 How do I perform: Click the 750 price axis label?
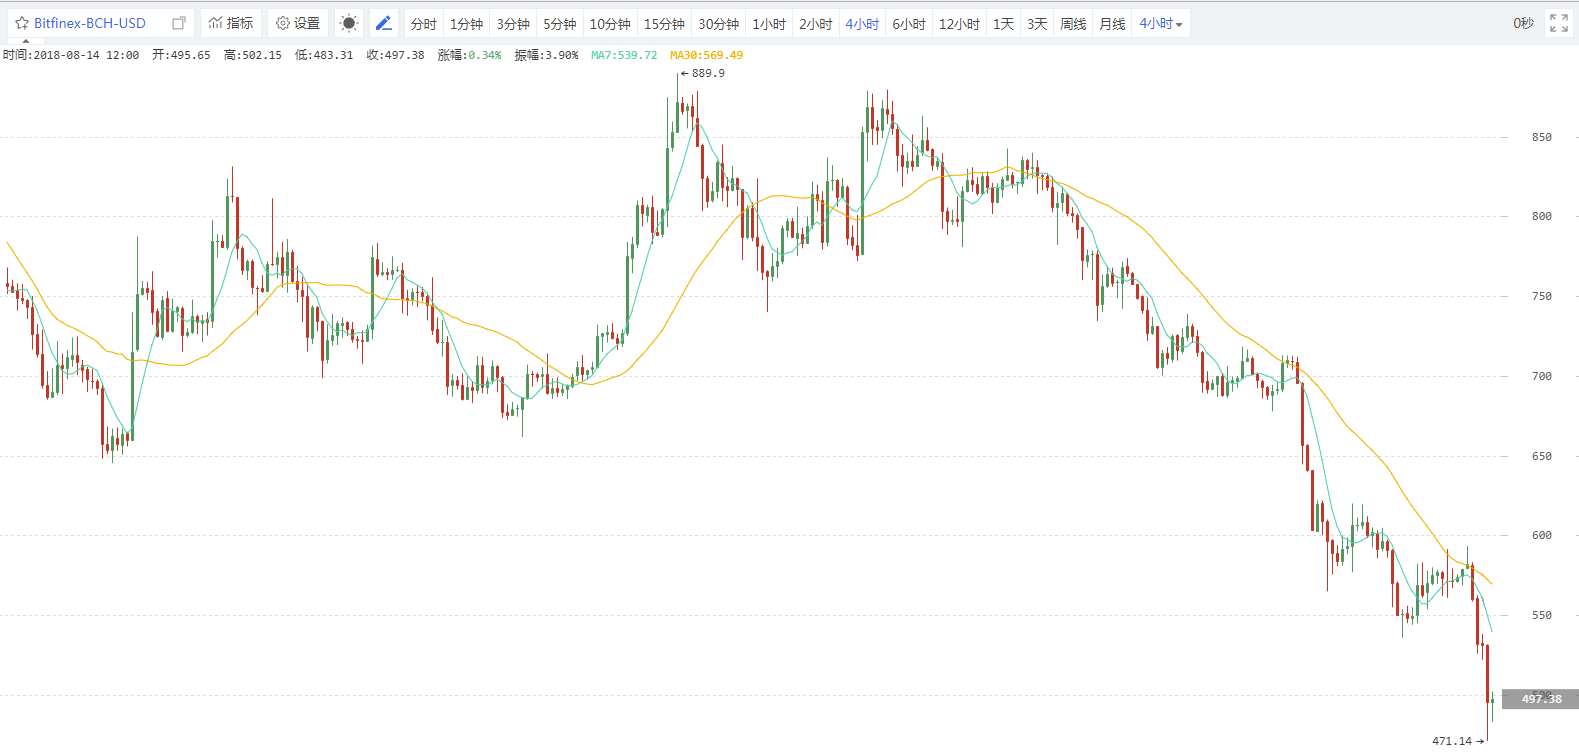(x=1541, y=296)
